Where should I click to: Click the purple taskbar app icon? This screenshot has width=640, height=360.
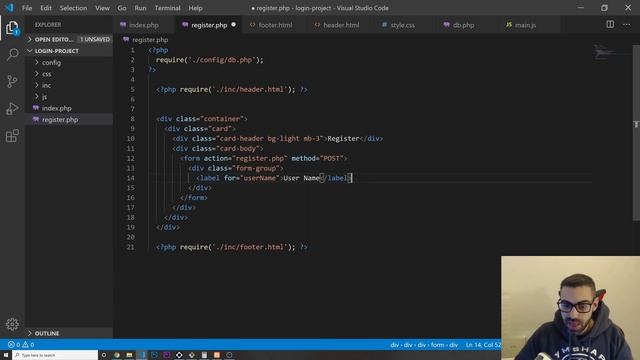tap(167, 355)
